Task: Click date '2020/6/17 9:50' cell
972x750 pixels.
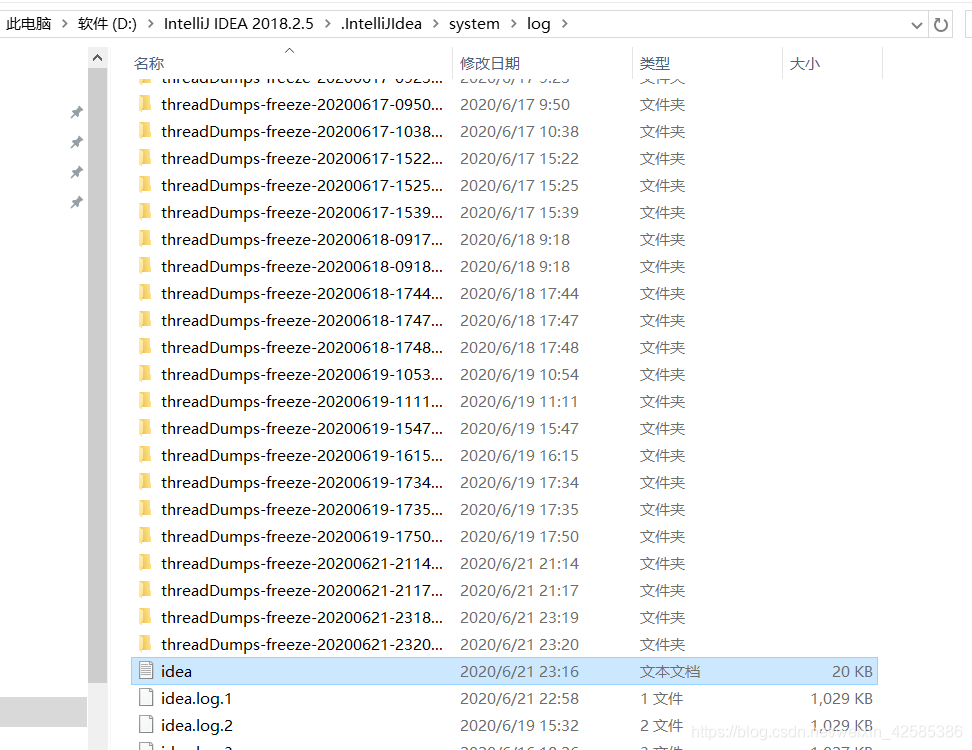Action: click(x=515, y=104)
